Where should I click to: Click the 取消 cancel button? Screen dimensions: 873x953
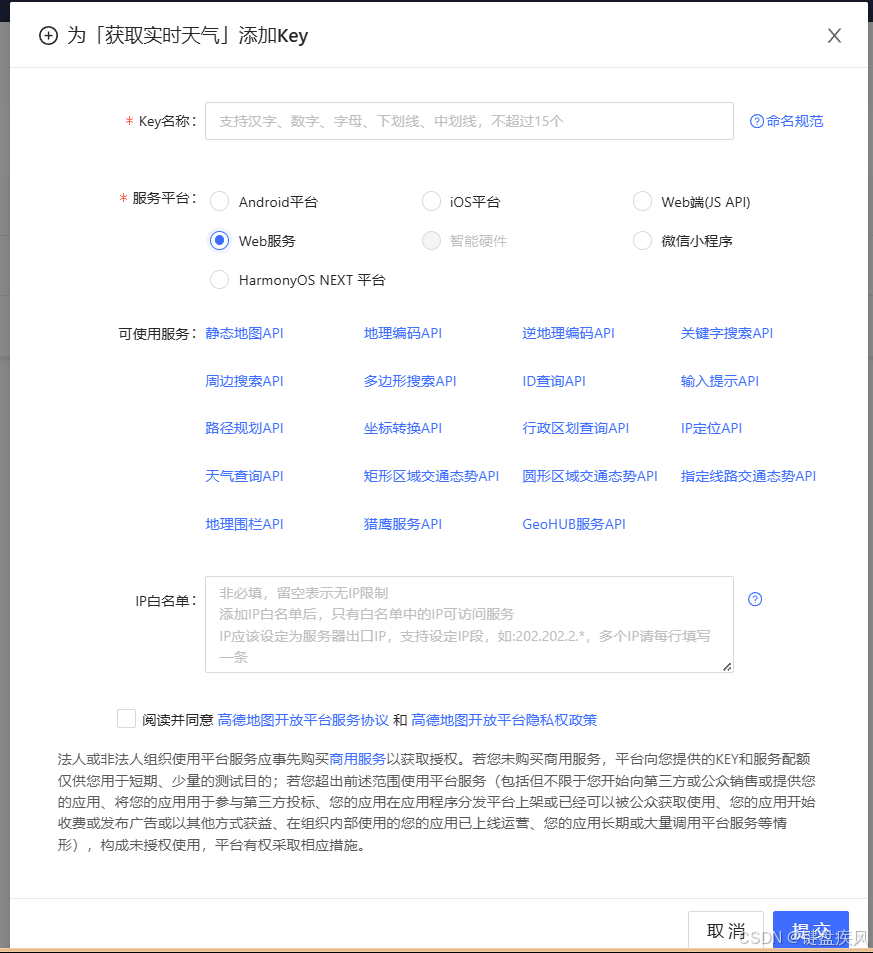[x=726, y=929]
